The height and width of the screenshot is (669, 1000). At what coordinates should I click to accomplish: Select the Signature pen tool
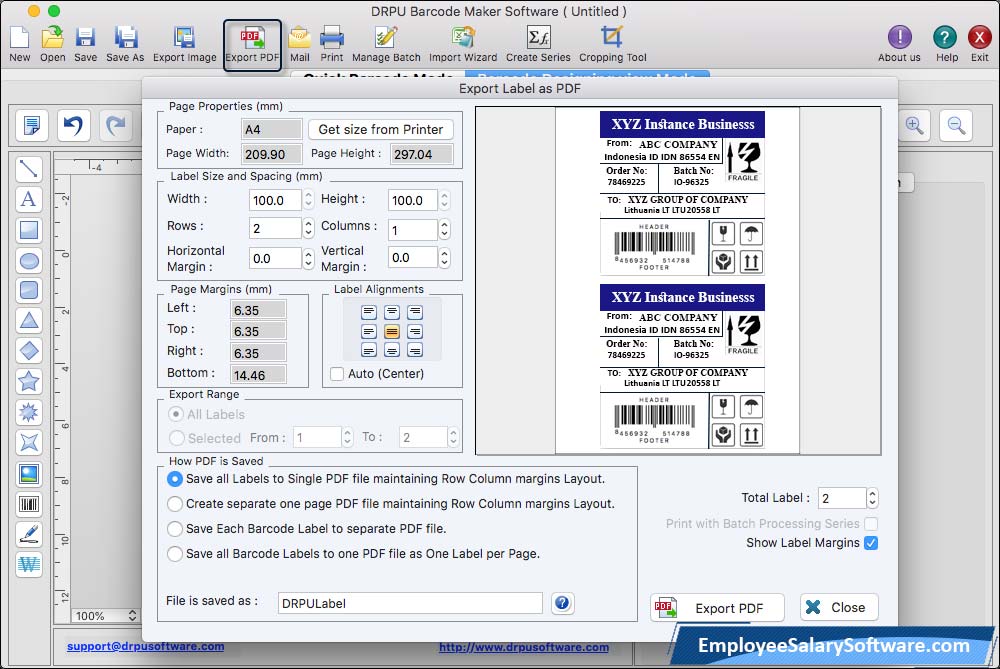click(29, 534)
